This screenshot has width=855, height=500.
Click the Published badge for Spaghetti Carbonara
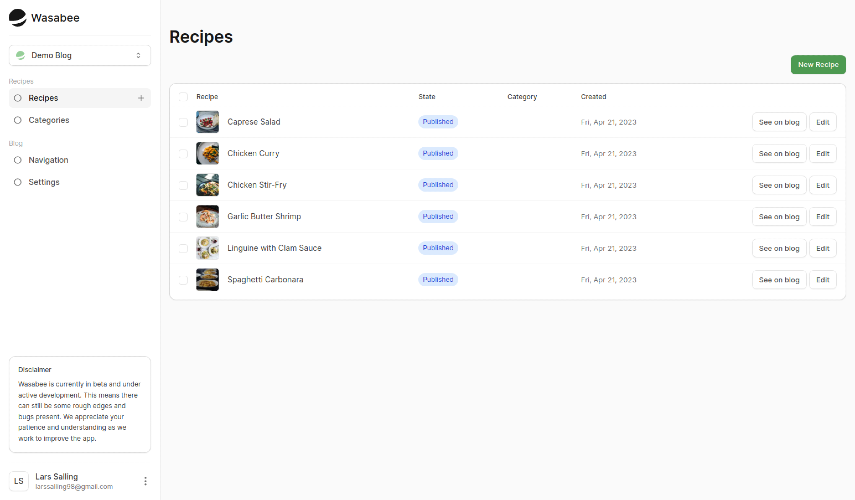(x=438, y=279)
